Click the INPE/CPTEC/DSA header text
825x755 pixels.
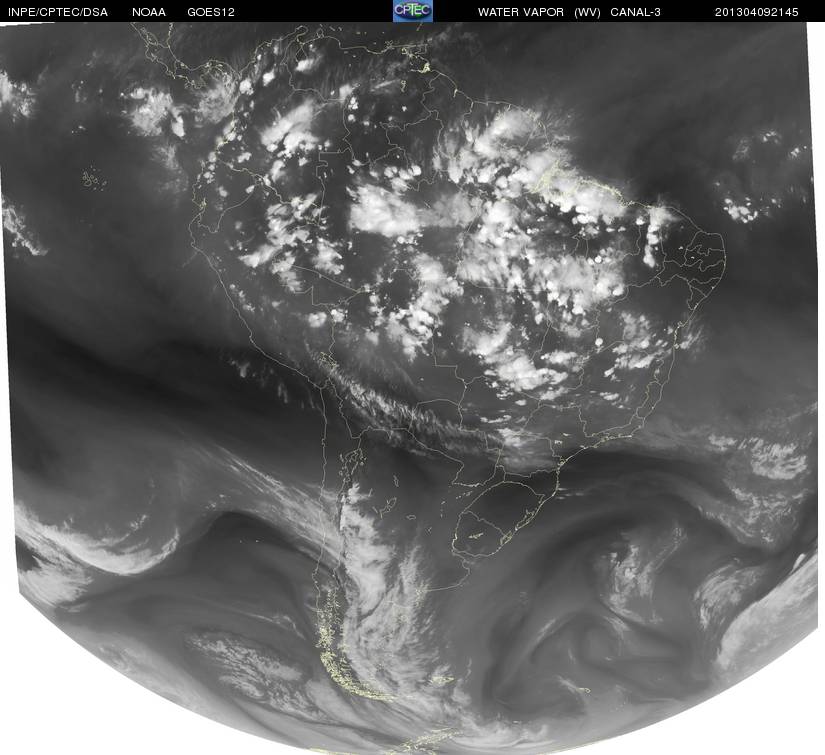coord(58,12)
